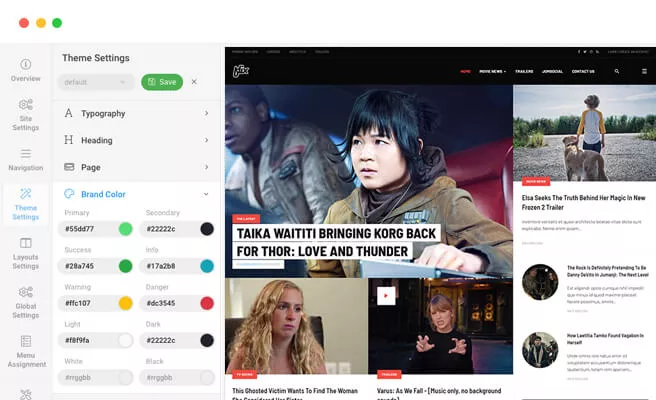Click the yellow macOS minimize dot
The height and width of the screenshot is (400, 656).
(x=41, y=23)
